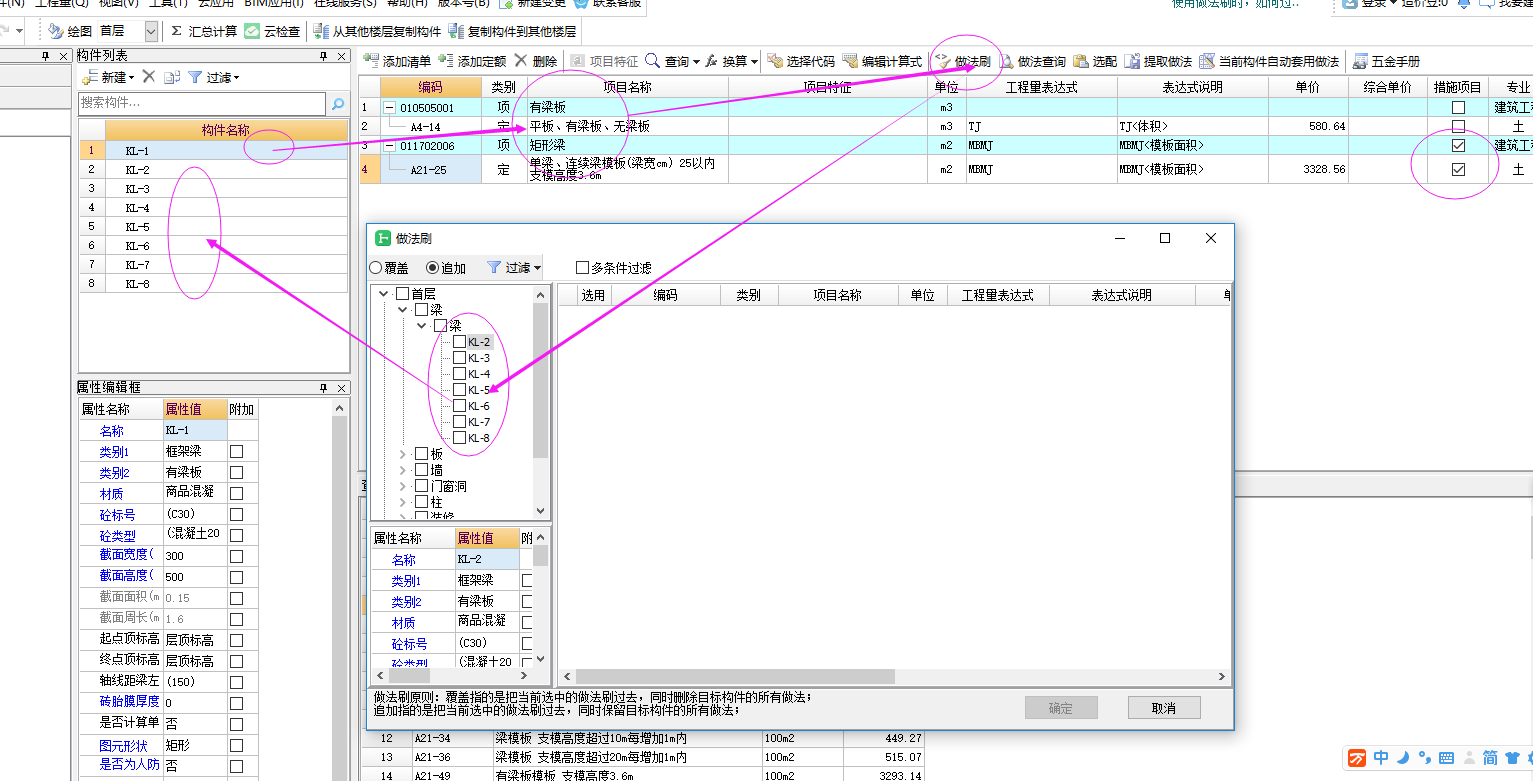Click the 矩形梁 project name cell
Image resolution: width=1533 pixels, height=781 pixels.
point(628,145)
